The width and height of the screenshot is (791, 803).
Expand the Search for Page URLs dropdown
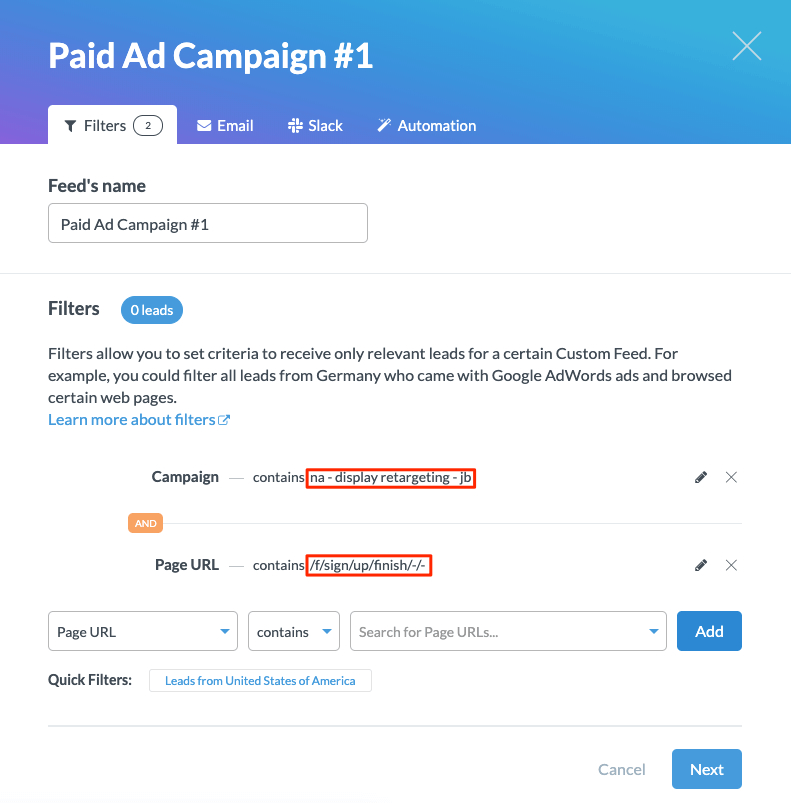click(655, 631)
